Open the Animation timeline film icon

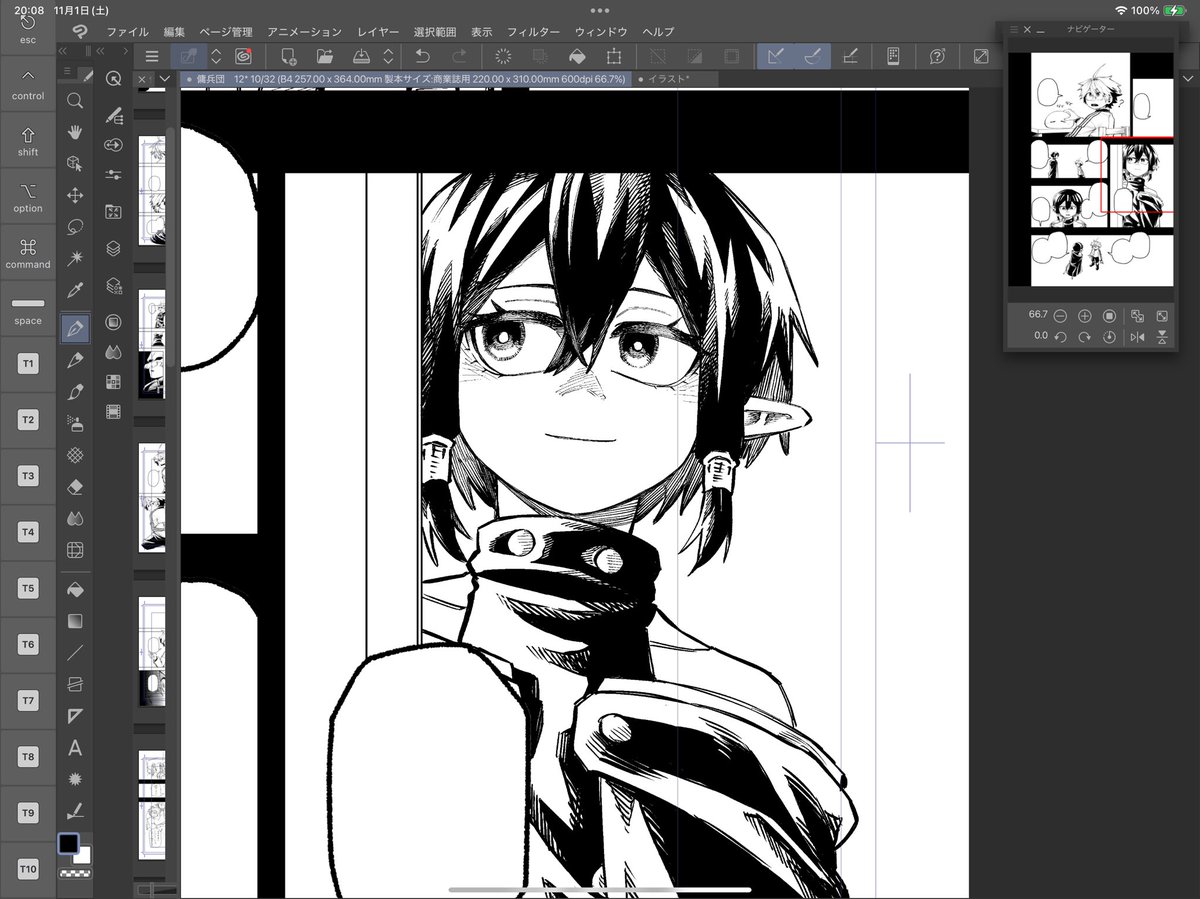(113, 411)
